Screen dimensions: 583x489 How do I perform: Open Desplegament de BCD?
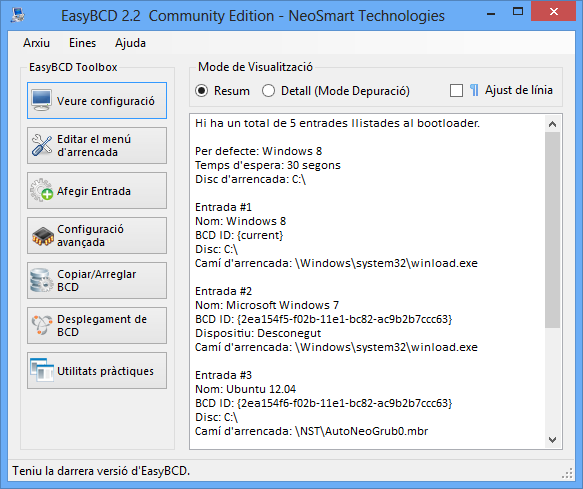tap(97, 326)
